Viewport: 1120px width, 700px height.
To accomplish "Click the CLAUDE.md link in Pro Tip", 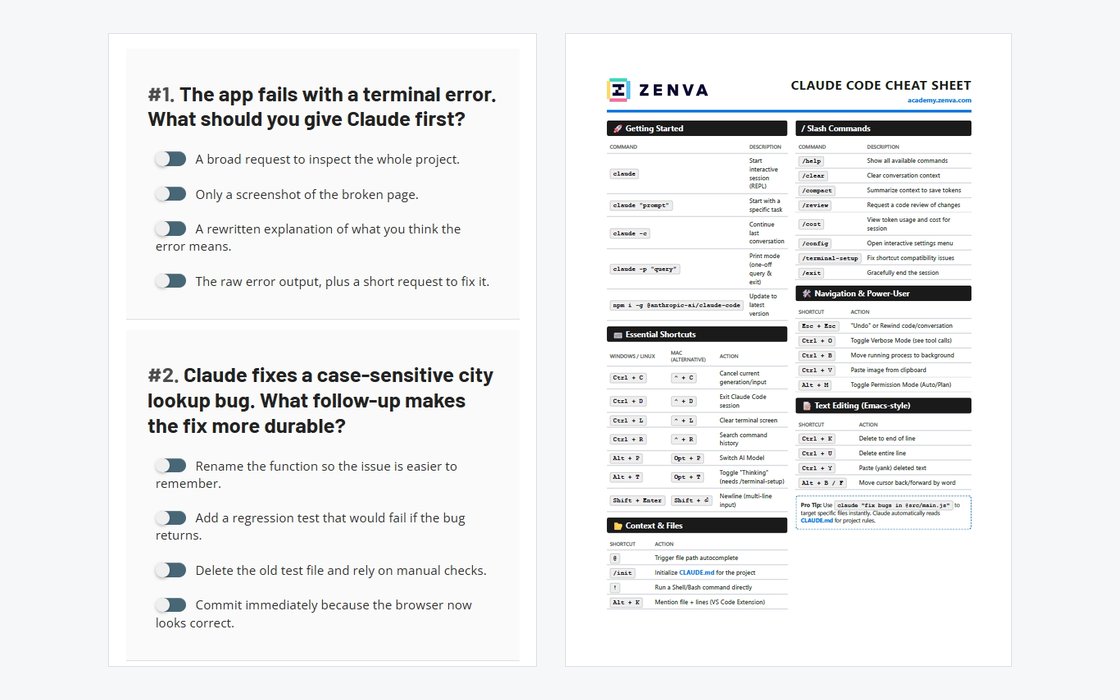I will point(816,521).
